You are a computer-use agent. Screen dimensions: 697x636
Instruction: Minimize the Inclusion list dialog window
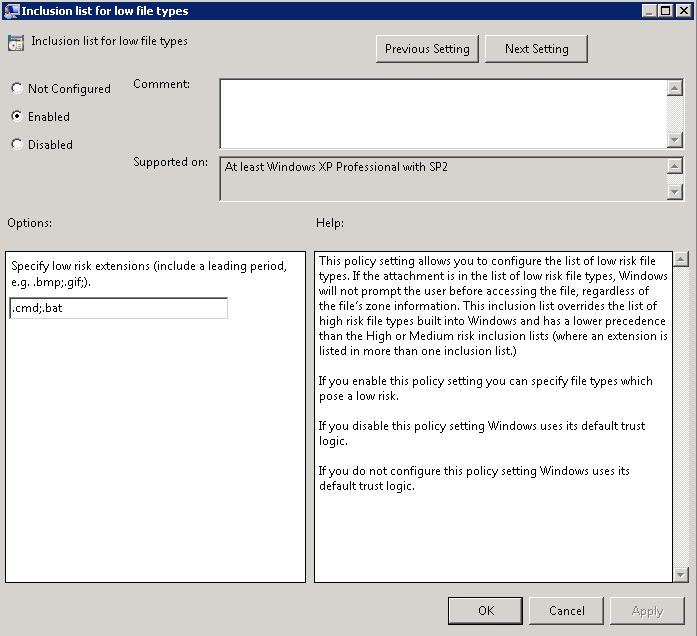point(649,11)
